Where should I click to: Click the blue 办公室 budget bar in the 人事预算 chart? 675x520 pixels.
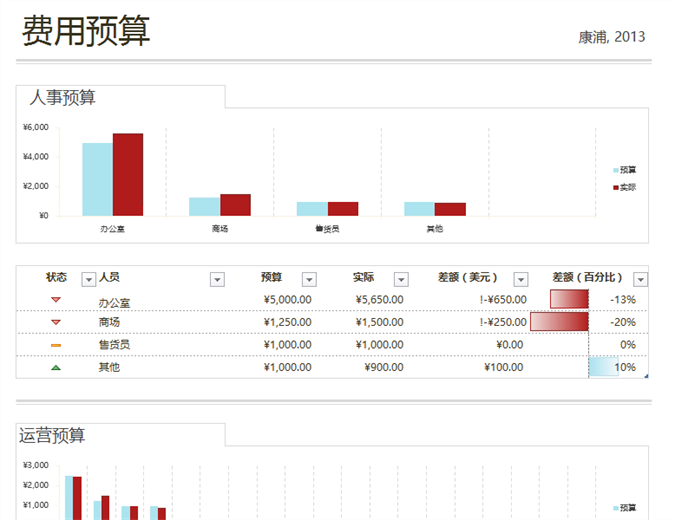[x=98, y=180]
